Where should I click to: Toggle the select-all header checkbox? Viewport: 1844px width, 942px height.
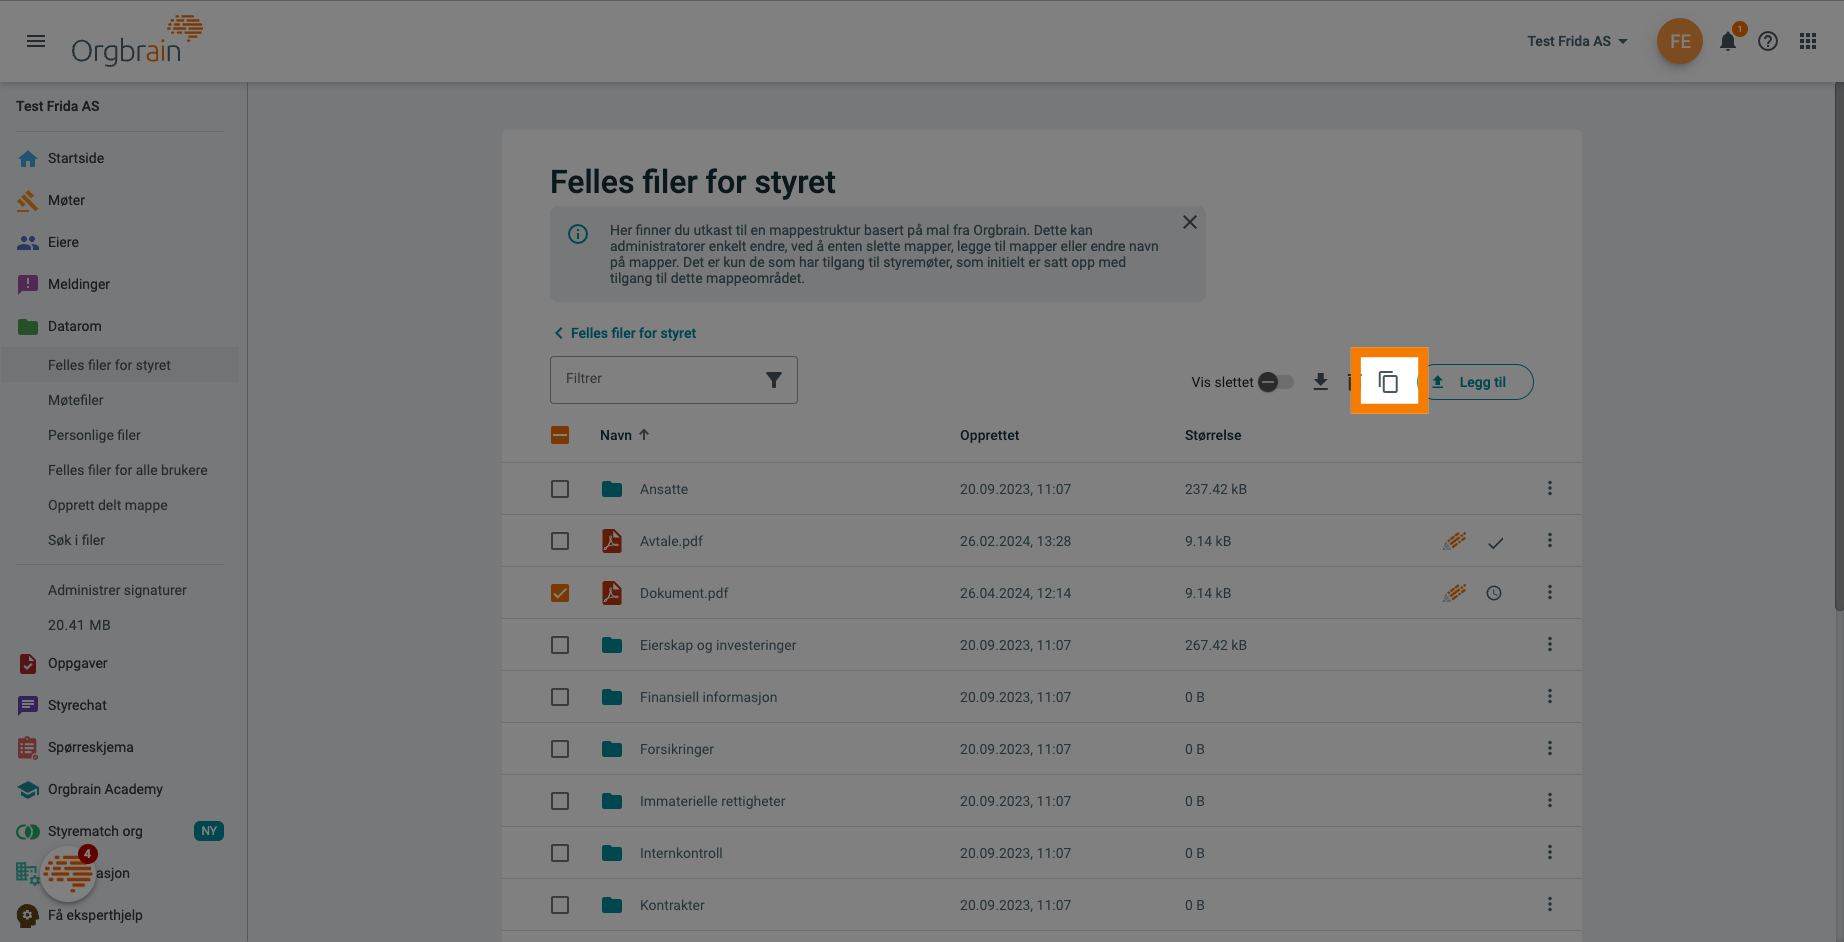pyautogui.click(x=560, y=435)
